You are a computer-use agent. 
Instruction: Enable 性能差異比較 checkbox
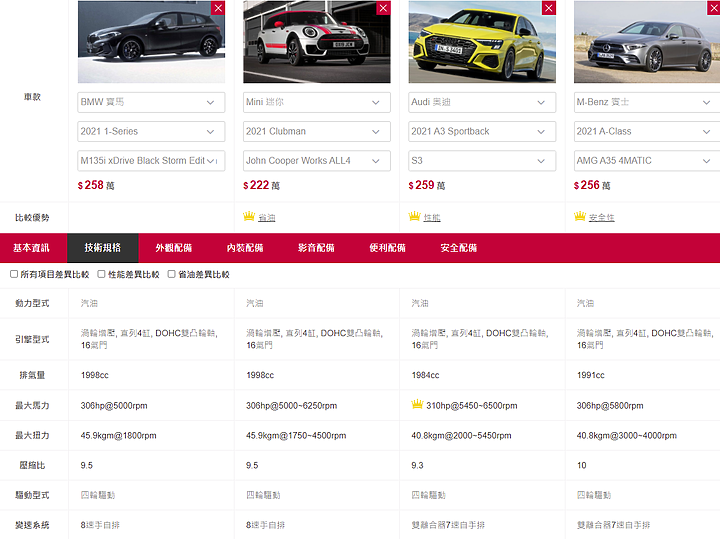[x=101, y=274]
